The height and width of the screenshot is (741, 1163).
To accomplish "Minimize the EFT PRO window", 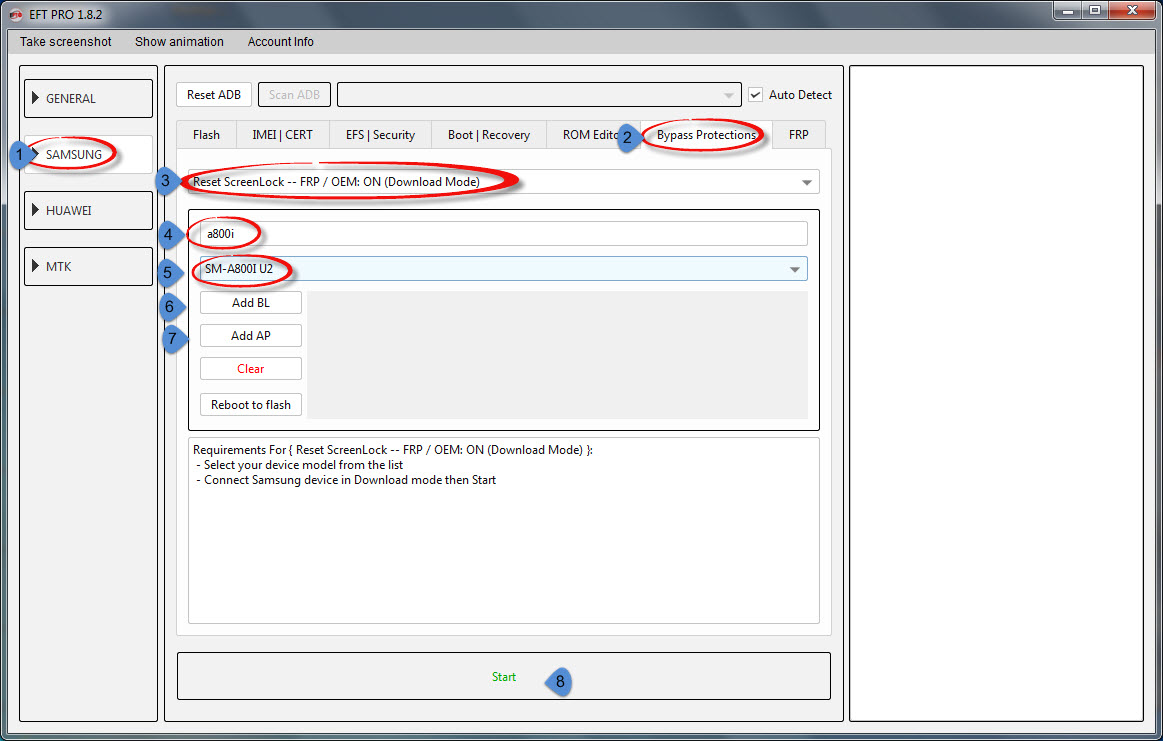I will [x=1068, y=10].
